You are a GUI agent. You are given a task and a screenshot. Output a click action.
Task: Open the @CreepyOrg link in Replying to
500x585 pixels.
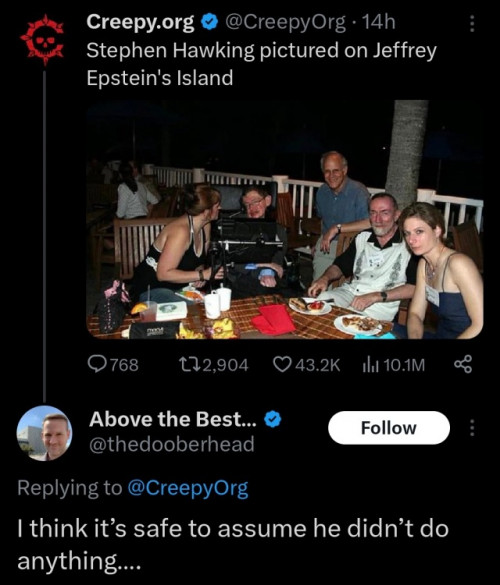tap(188, 488)
